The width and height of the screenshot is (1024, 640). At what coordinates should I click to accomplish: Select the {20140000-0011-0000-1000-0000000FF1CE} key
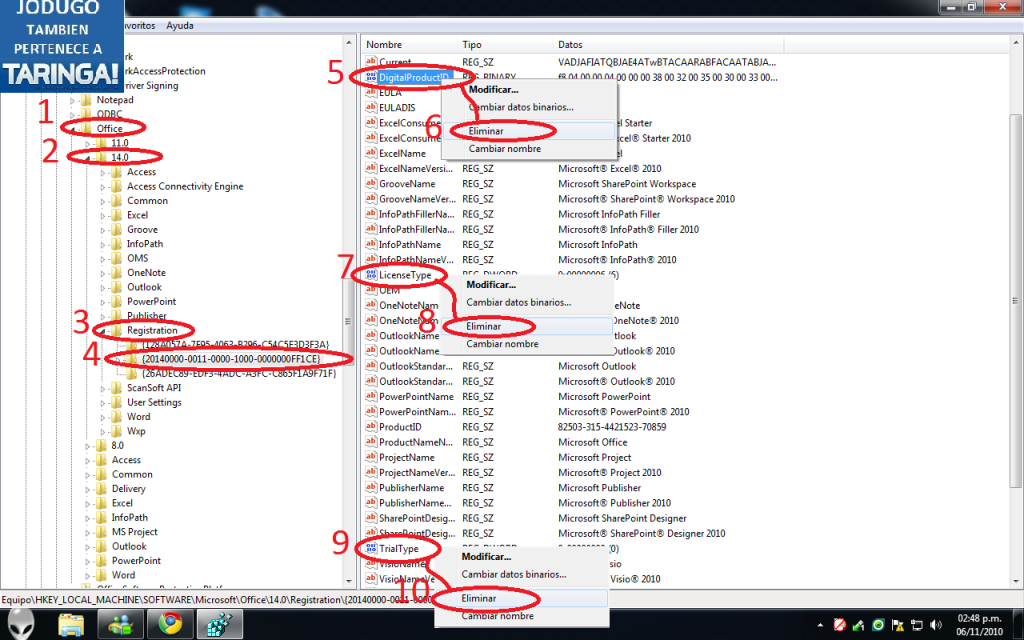[231, 359]
